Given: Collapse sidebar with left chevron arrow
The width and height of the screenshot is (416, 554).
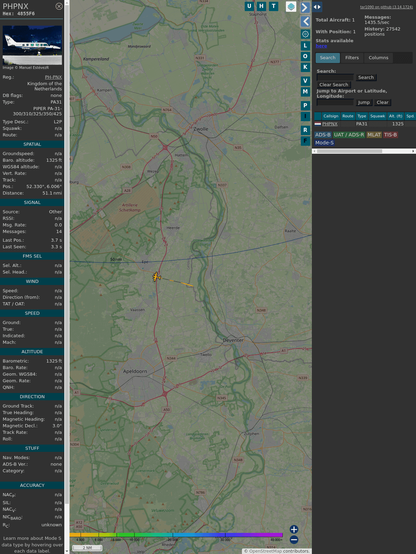Looking at the screenshot, I should click(305, 22).
